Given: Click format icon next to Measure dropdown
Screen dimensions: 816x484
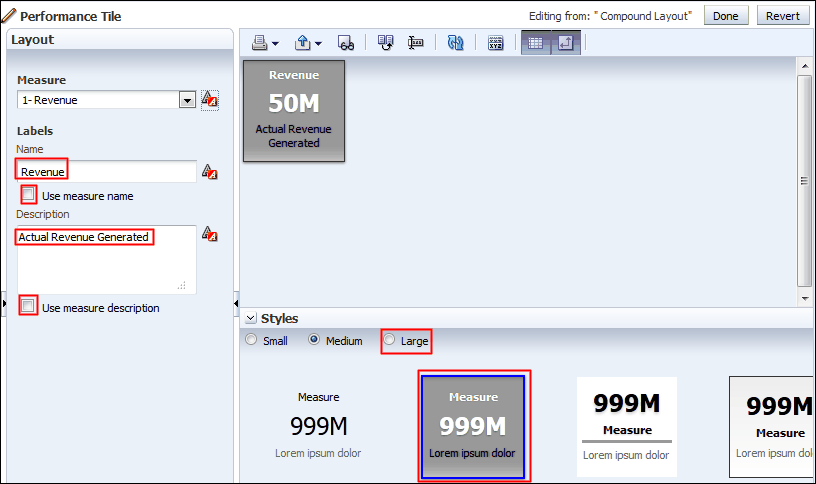Looking at the screenshot, I should pos(210,99).
